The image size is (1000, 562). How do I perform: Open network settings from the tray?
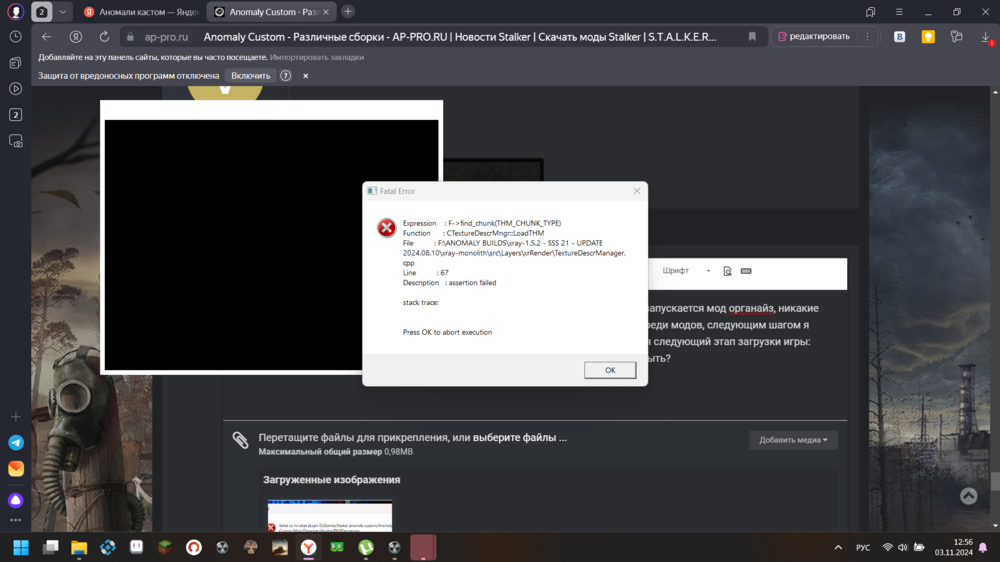(x=887, y=547)
